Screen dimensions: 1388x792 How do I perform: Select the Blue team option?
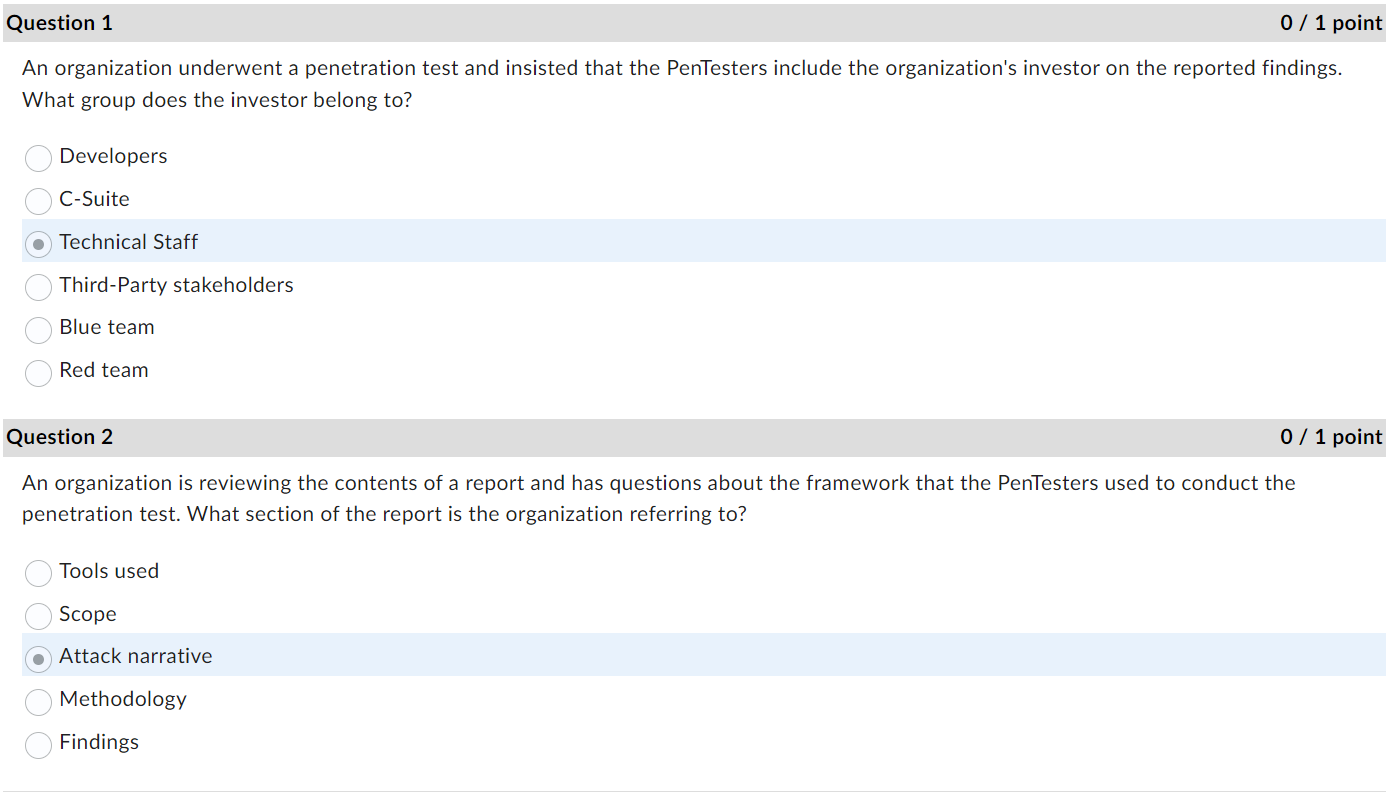tap(38, 330)
